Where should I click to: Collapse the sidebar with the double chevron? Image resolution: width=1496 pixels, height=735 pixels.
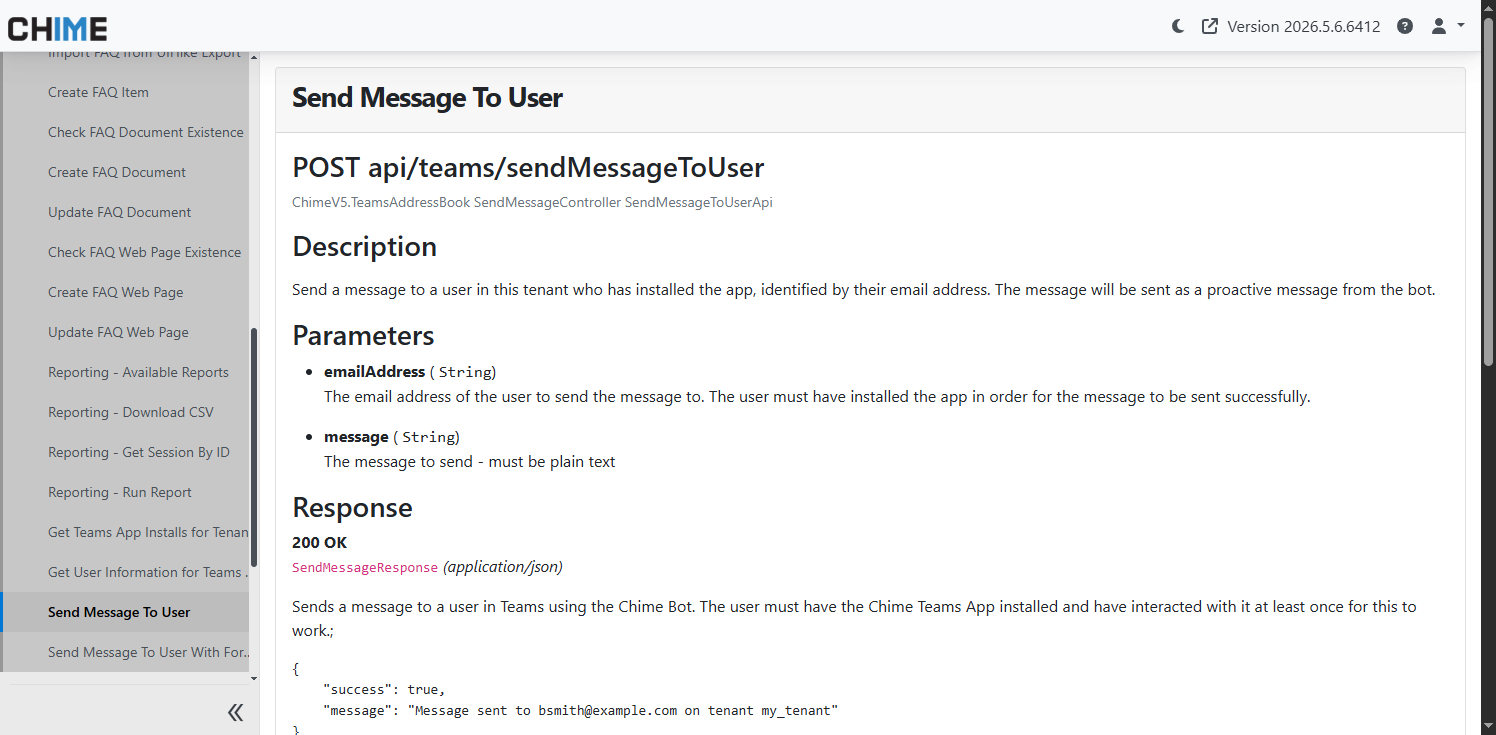coord(236,712)
